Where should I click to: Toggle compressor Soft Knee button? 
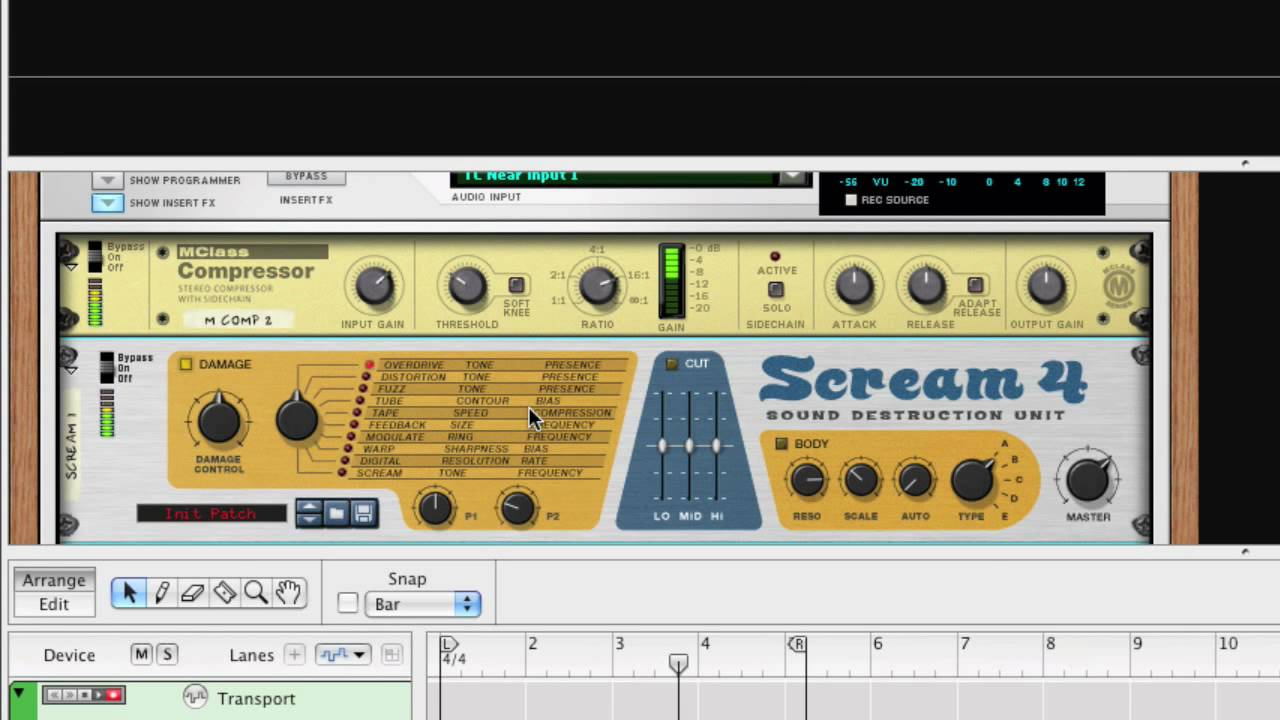516,285
